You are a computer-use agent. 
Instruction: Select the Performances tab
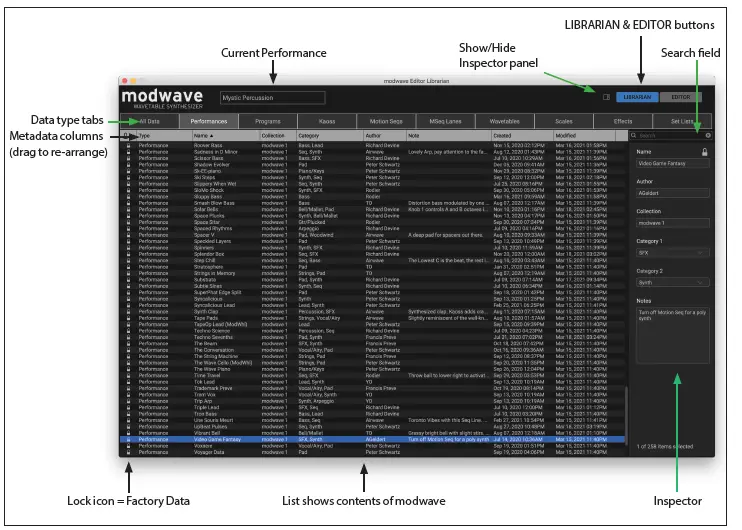[209, 121]
